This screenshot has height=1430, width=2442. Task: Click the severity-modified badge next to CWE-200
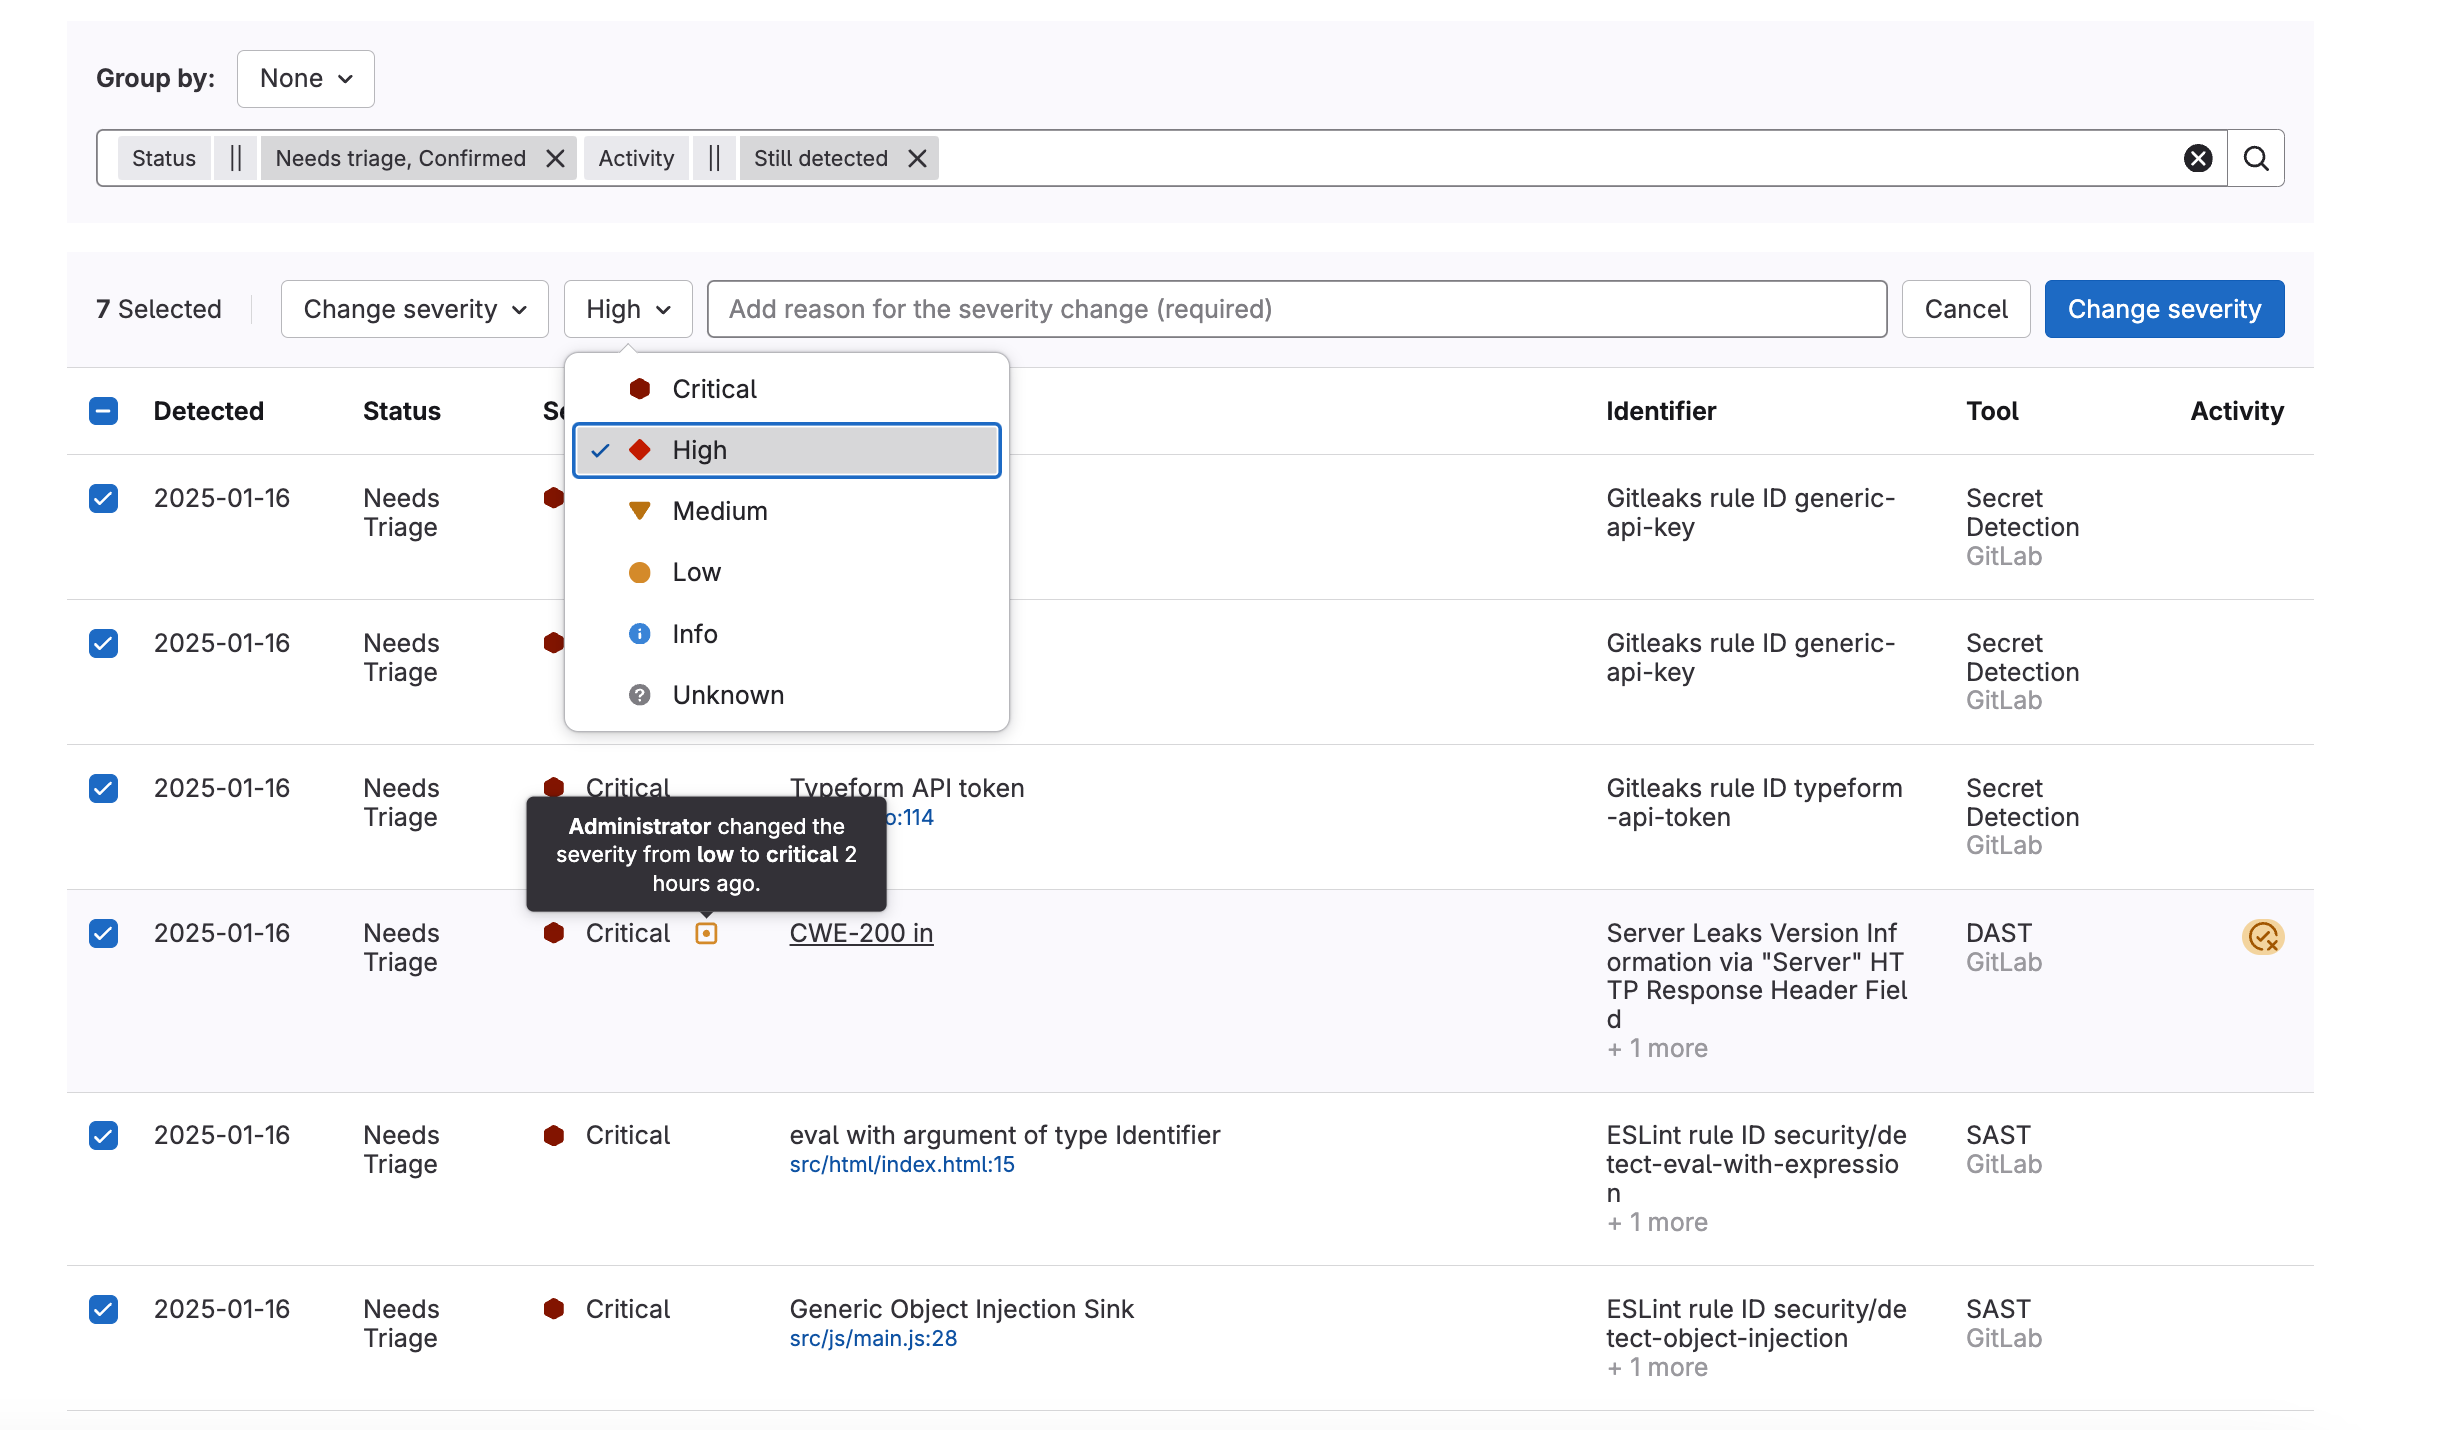pyautogui.click(x=707, y=933)
